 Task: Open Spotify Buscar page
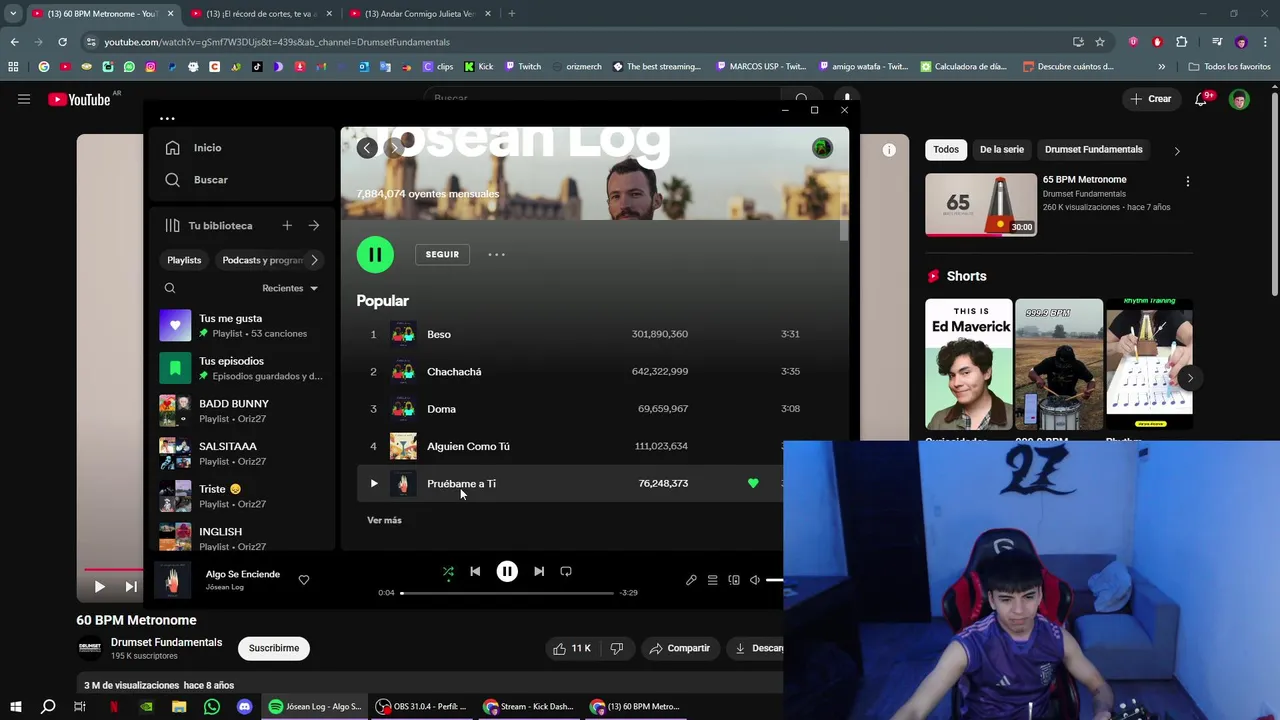tap(197, 180)
